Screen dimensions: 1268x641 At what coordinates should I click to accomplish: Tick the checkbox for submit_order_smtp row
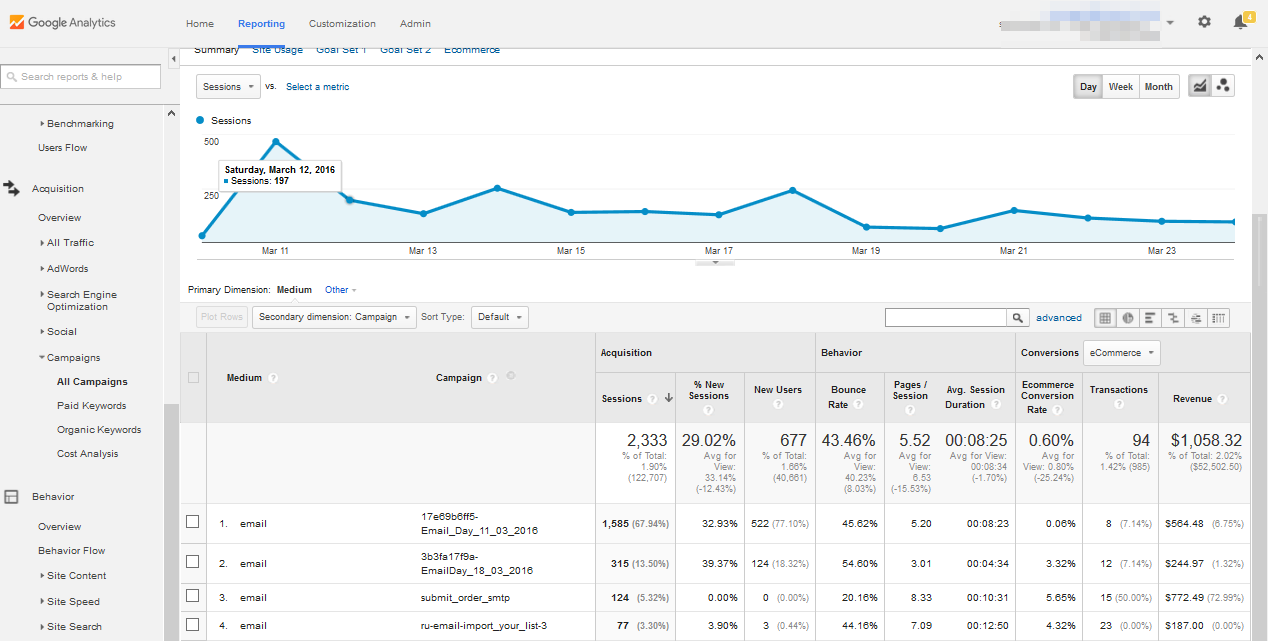193,597
